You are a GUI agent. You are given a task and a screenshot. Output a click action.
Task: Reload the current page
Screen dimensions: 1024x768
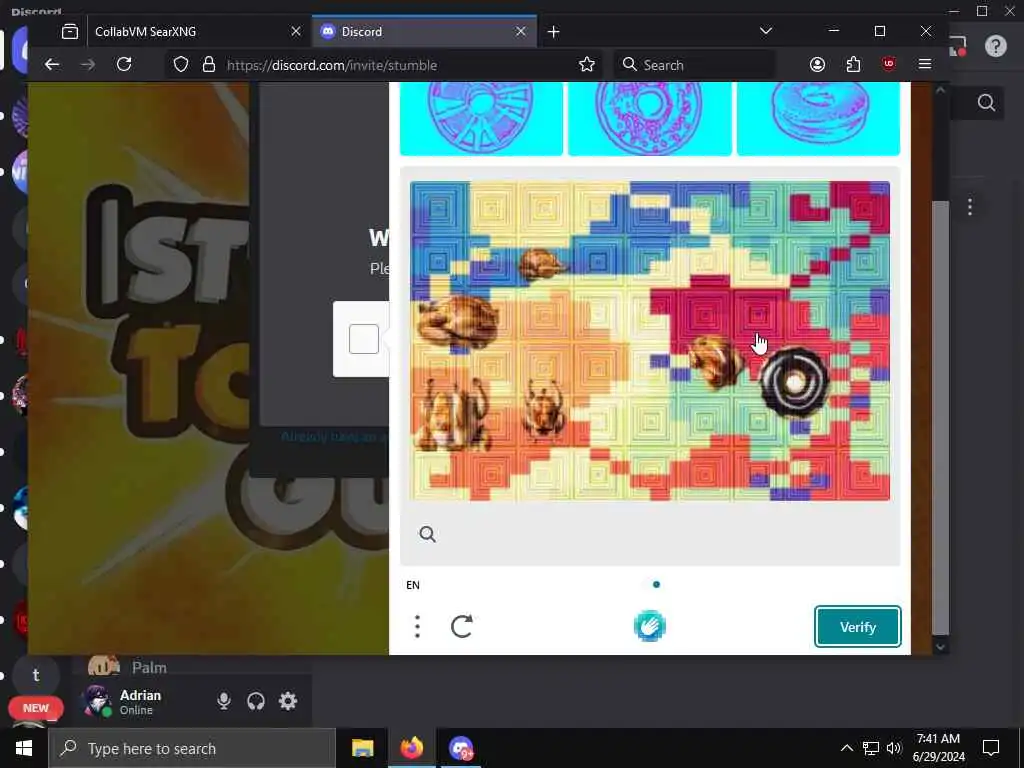124,64
